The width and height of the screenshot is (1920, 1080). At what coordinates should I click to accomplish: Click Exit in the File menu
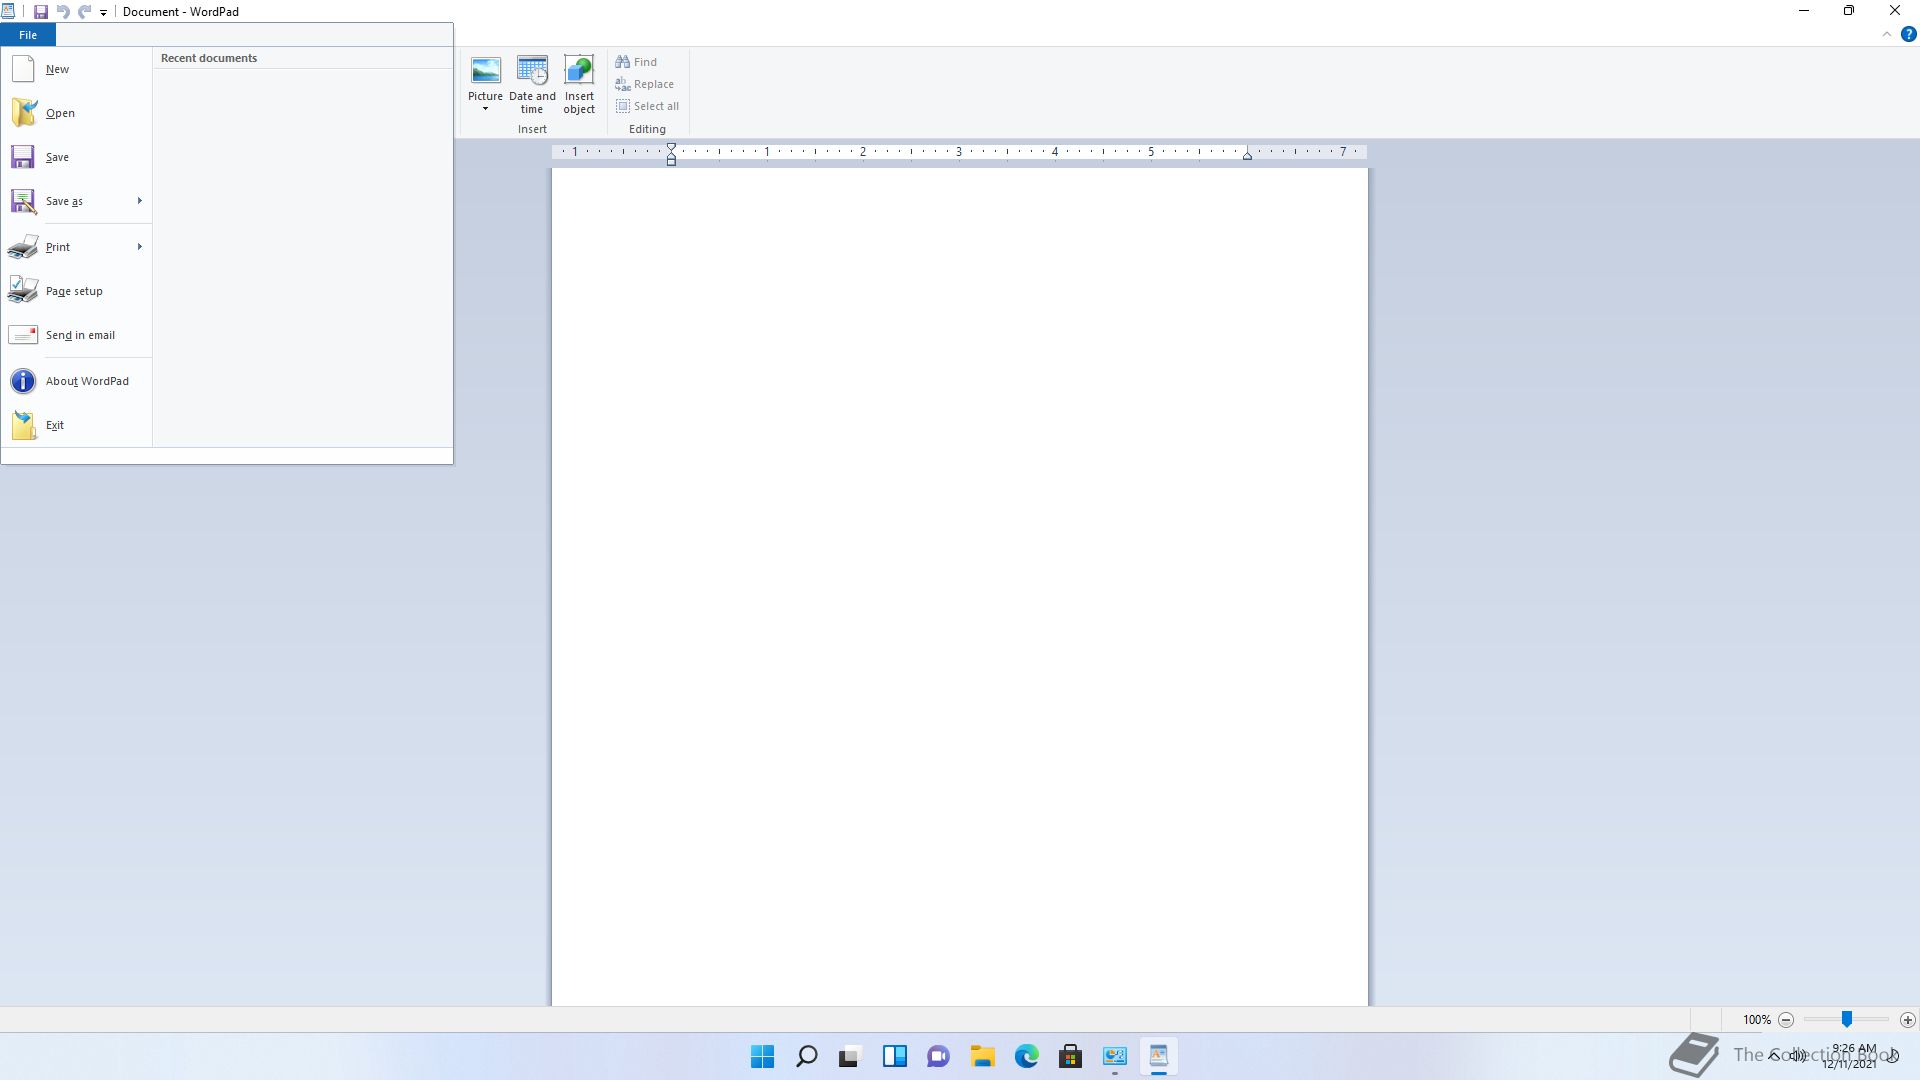point(54,425)
